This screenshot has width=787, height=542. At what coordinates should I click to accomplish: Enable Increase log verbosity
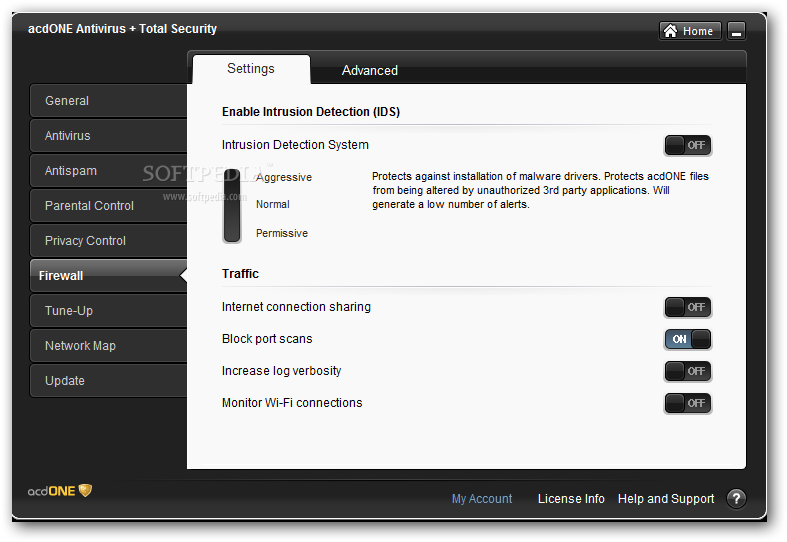pyautogui.click(x=688, y=371)
